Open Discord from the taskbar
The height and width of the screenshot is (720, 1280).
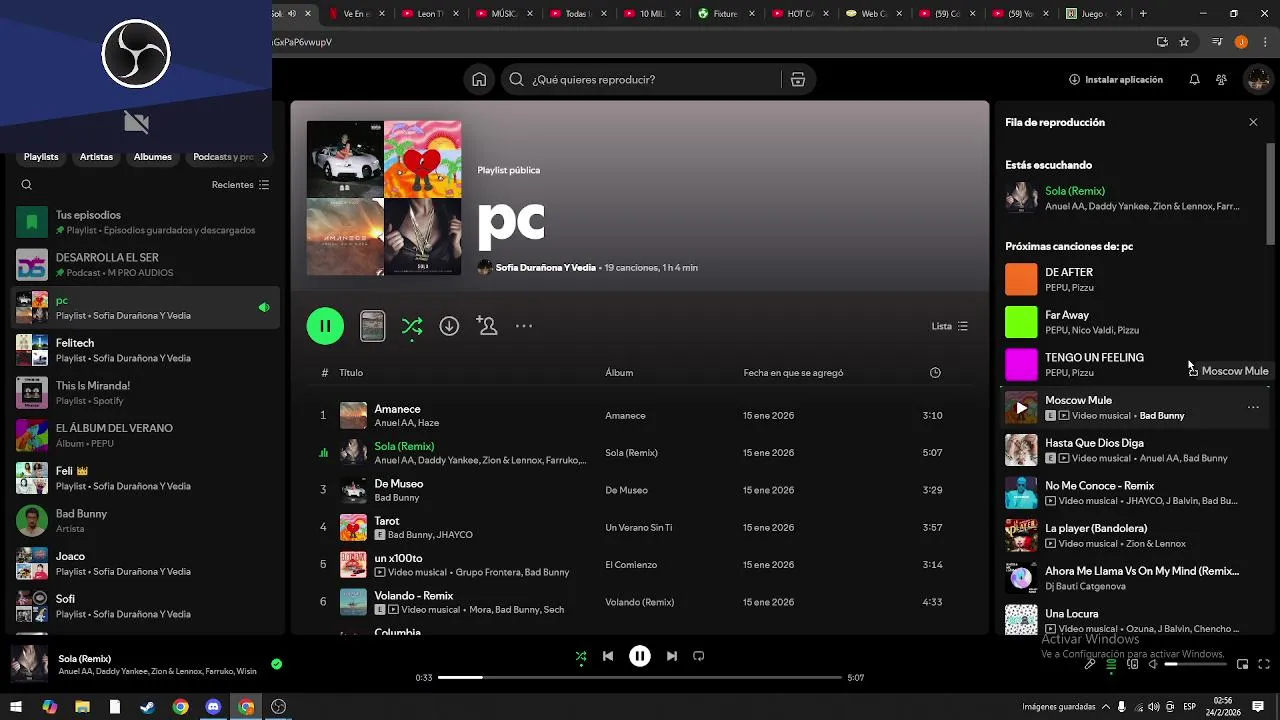click(213, 707)
